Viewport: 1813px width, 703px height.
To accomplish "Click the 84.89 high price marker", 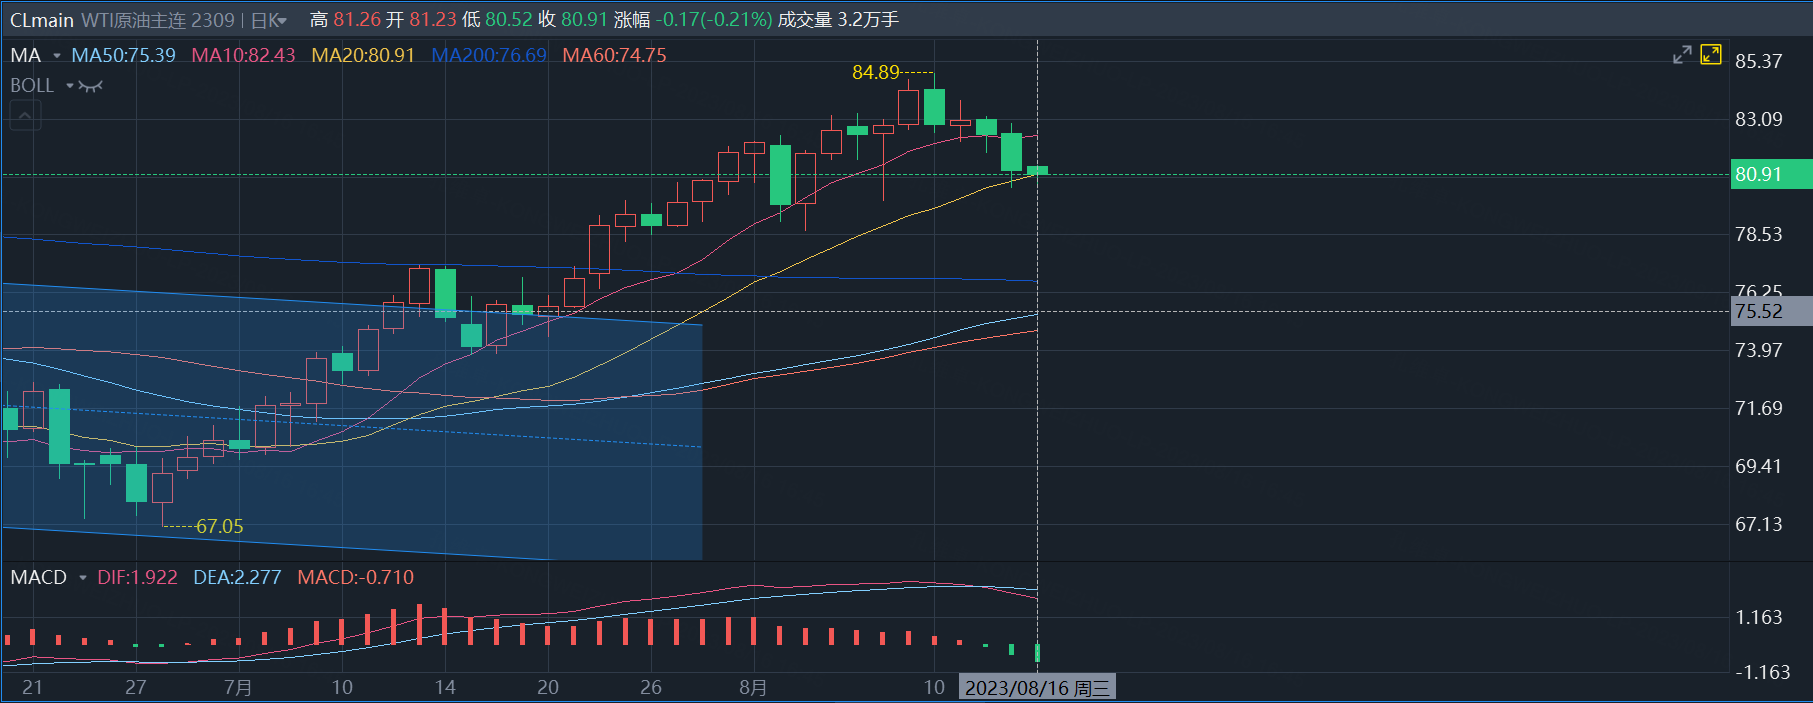I will [x=876, y=72].
